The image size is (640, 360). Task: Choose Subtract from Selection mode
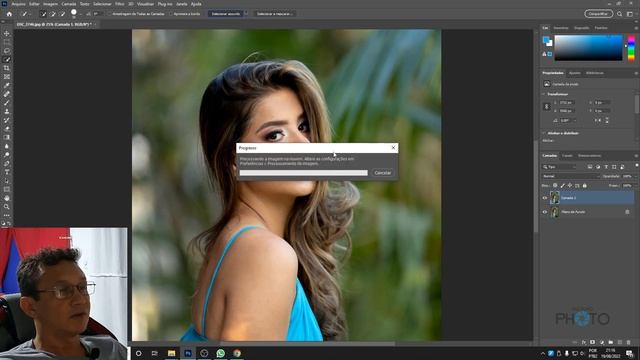(62, 14)
